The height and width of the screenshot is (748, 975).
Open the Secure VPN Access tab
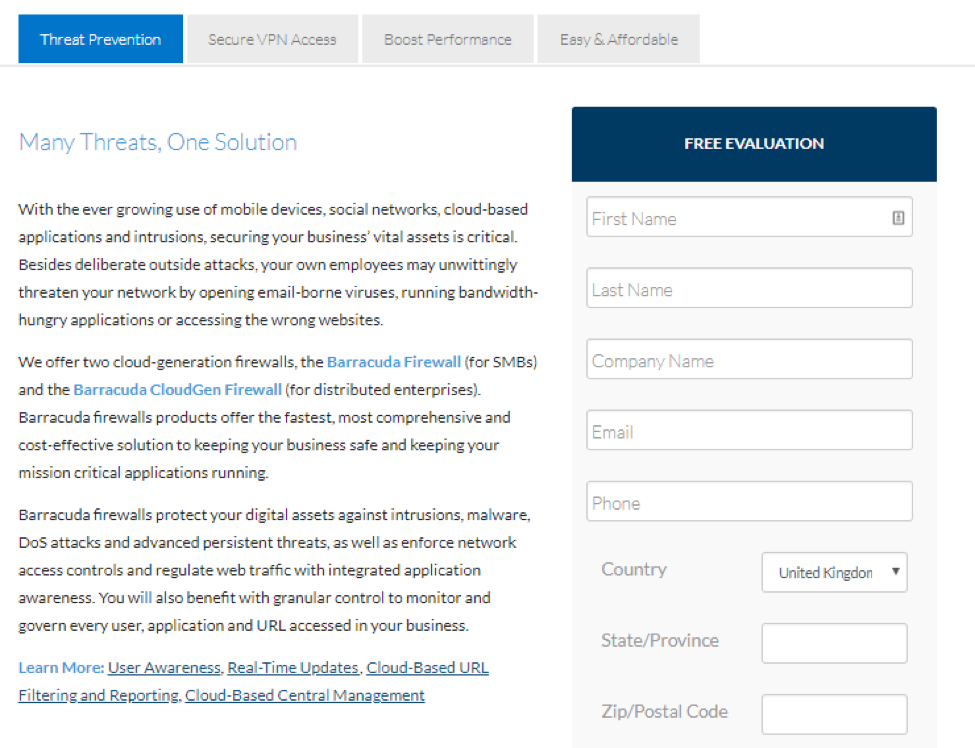point(272,40)
